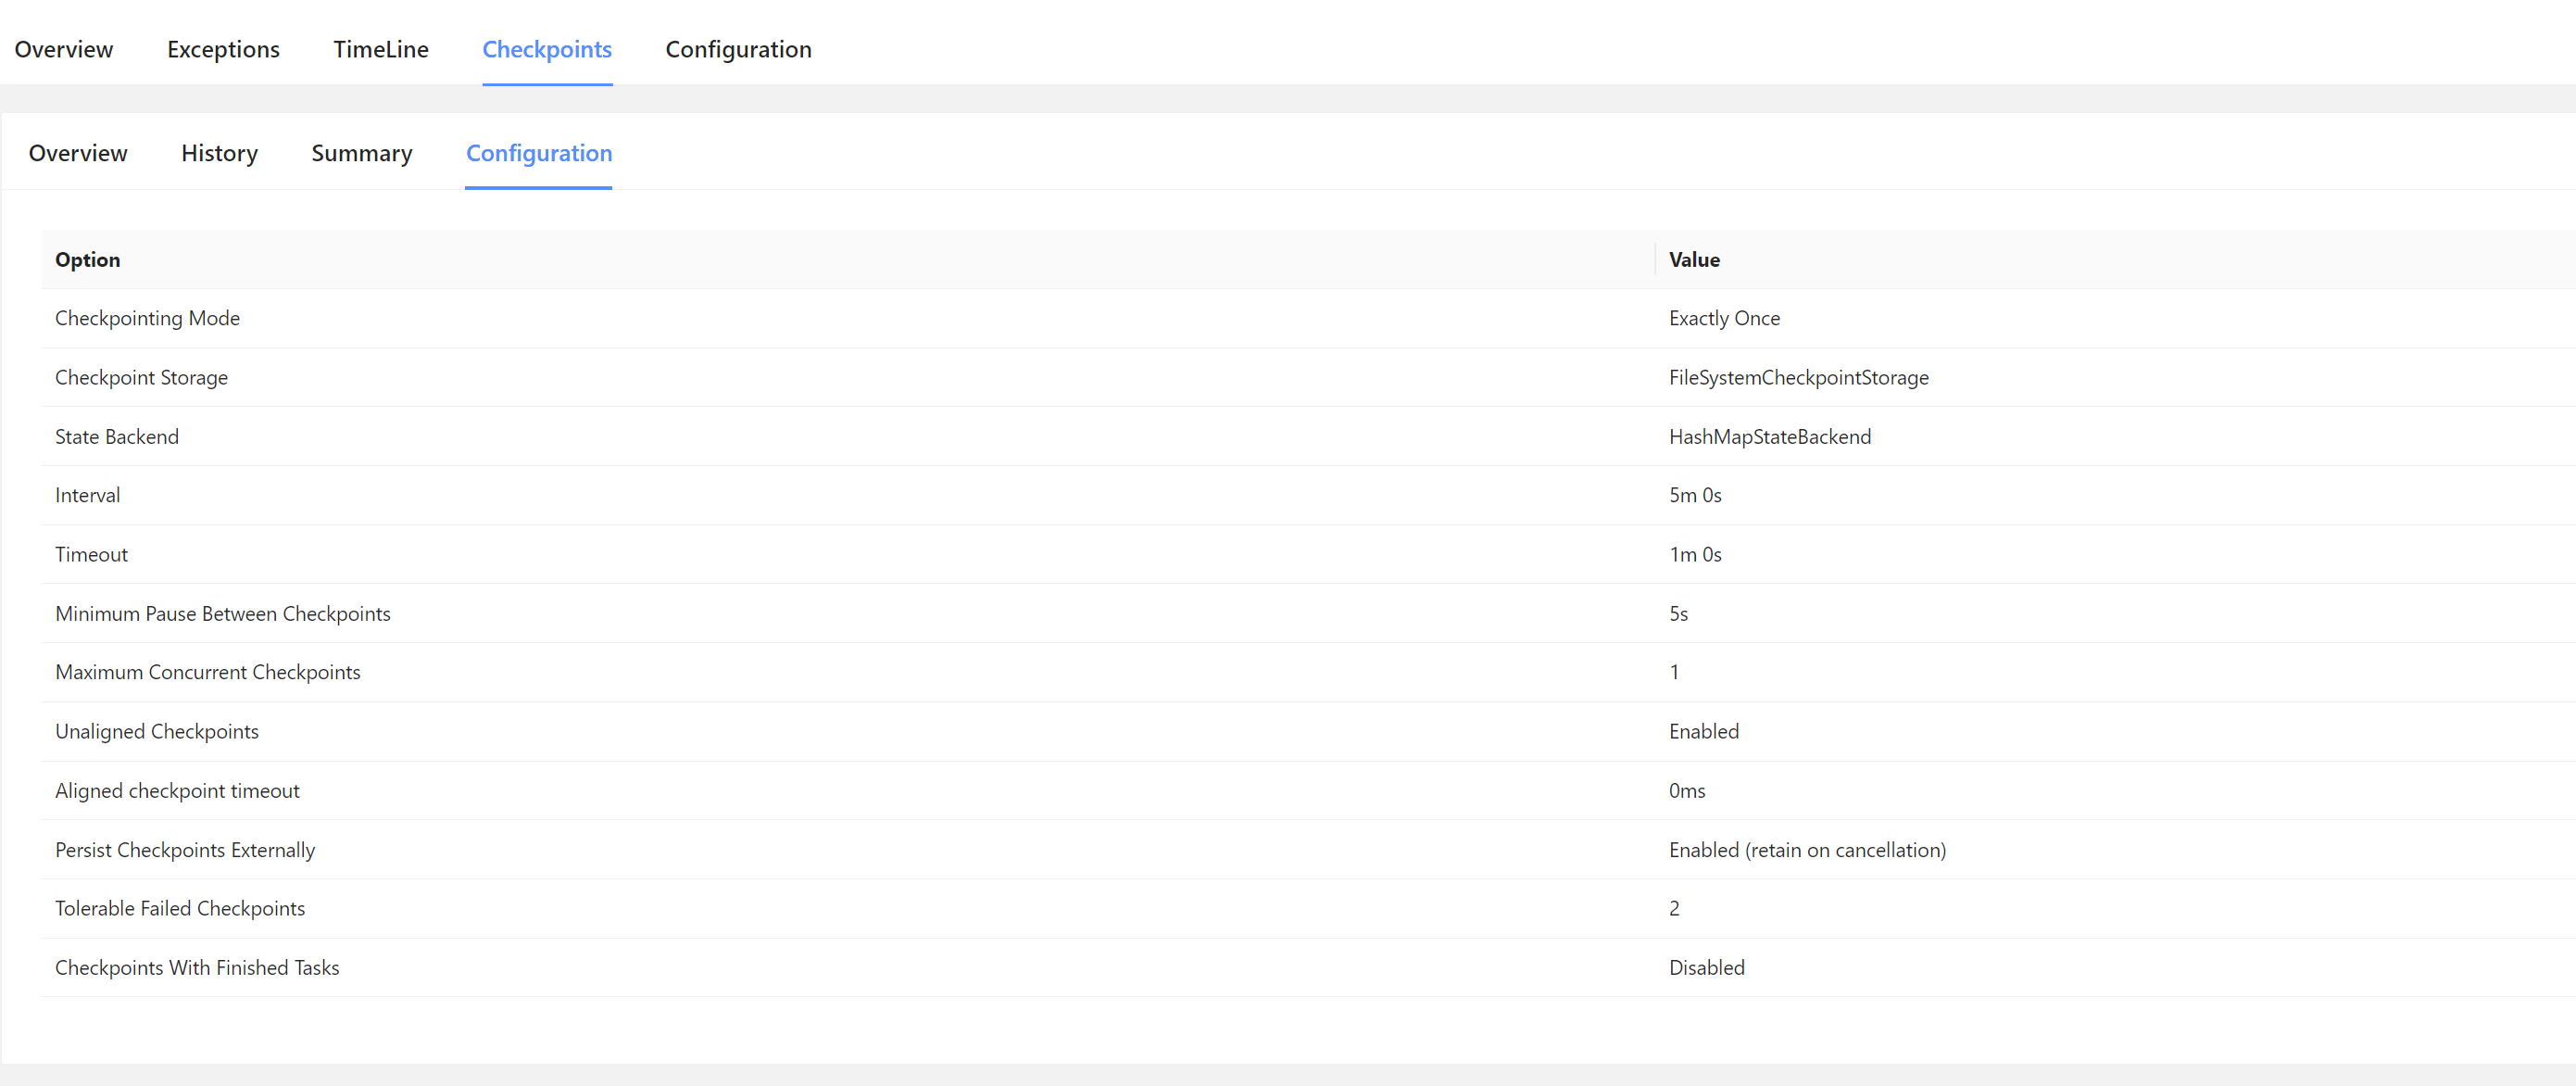
Task: Open the top-level Overview tab
Action: pyautogui.click(x=64, y=49)
